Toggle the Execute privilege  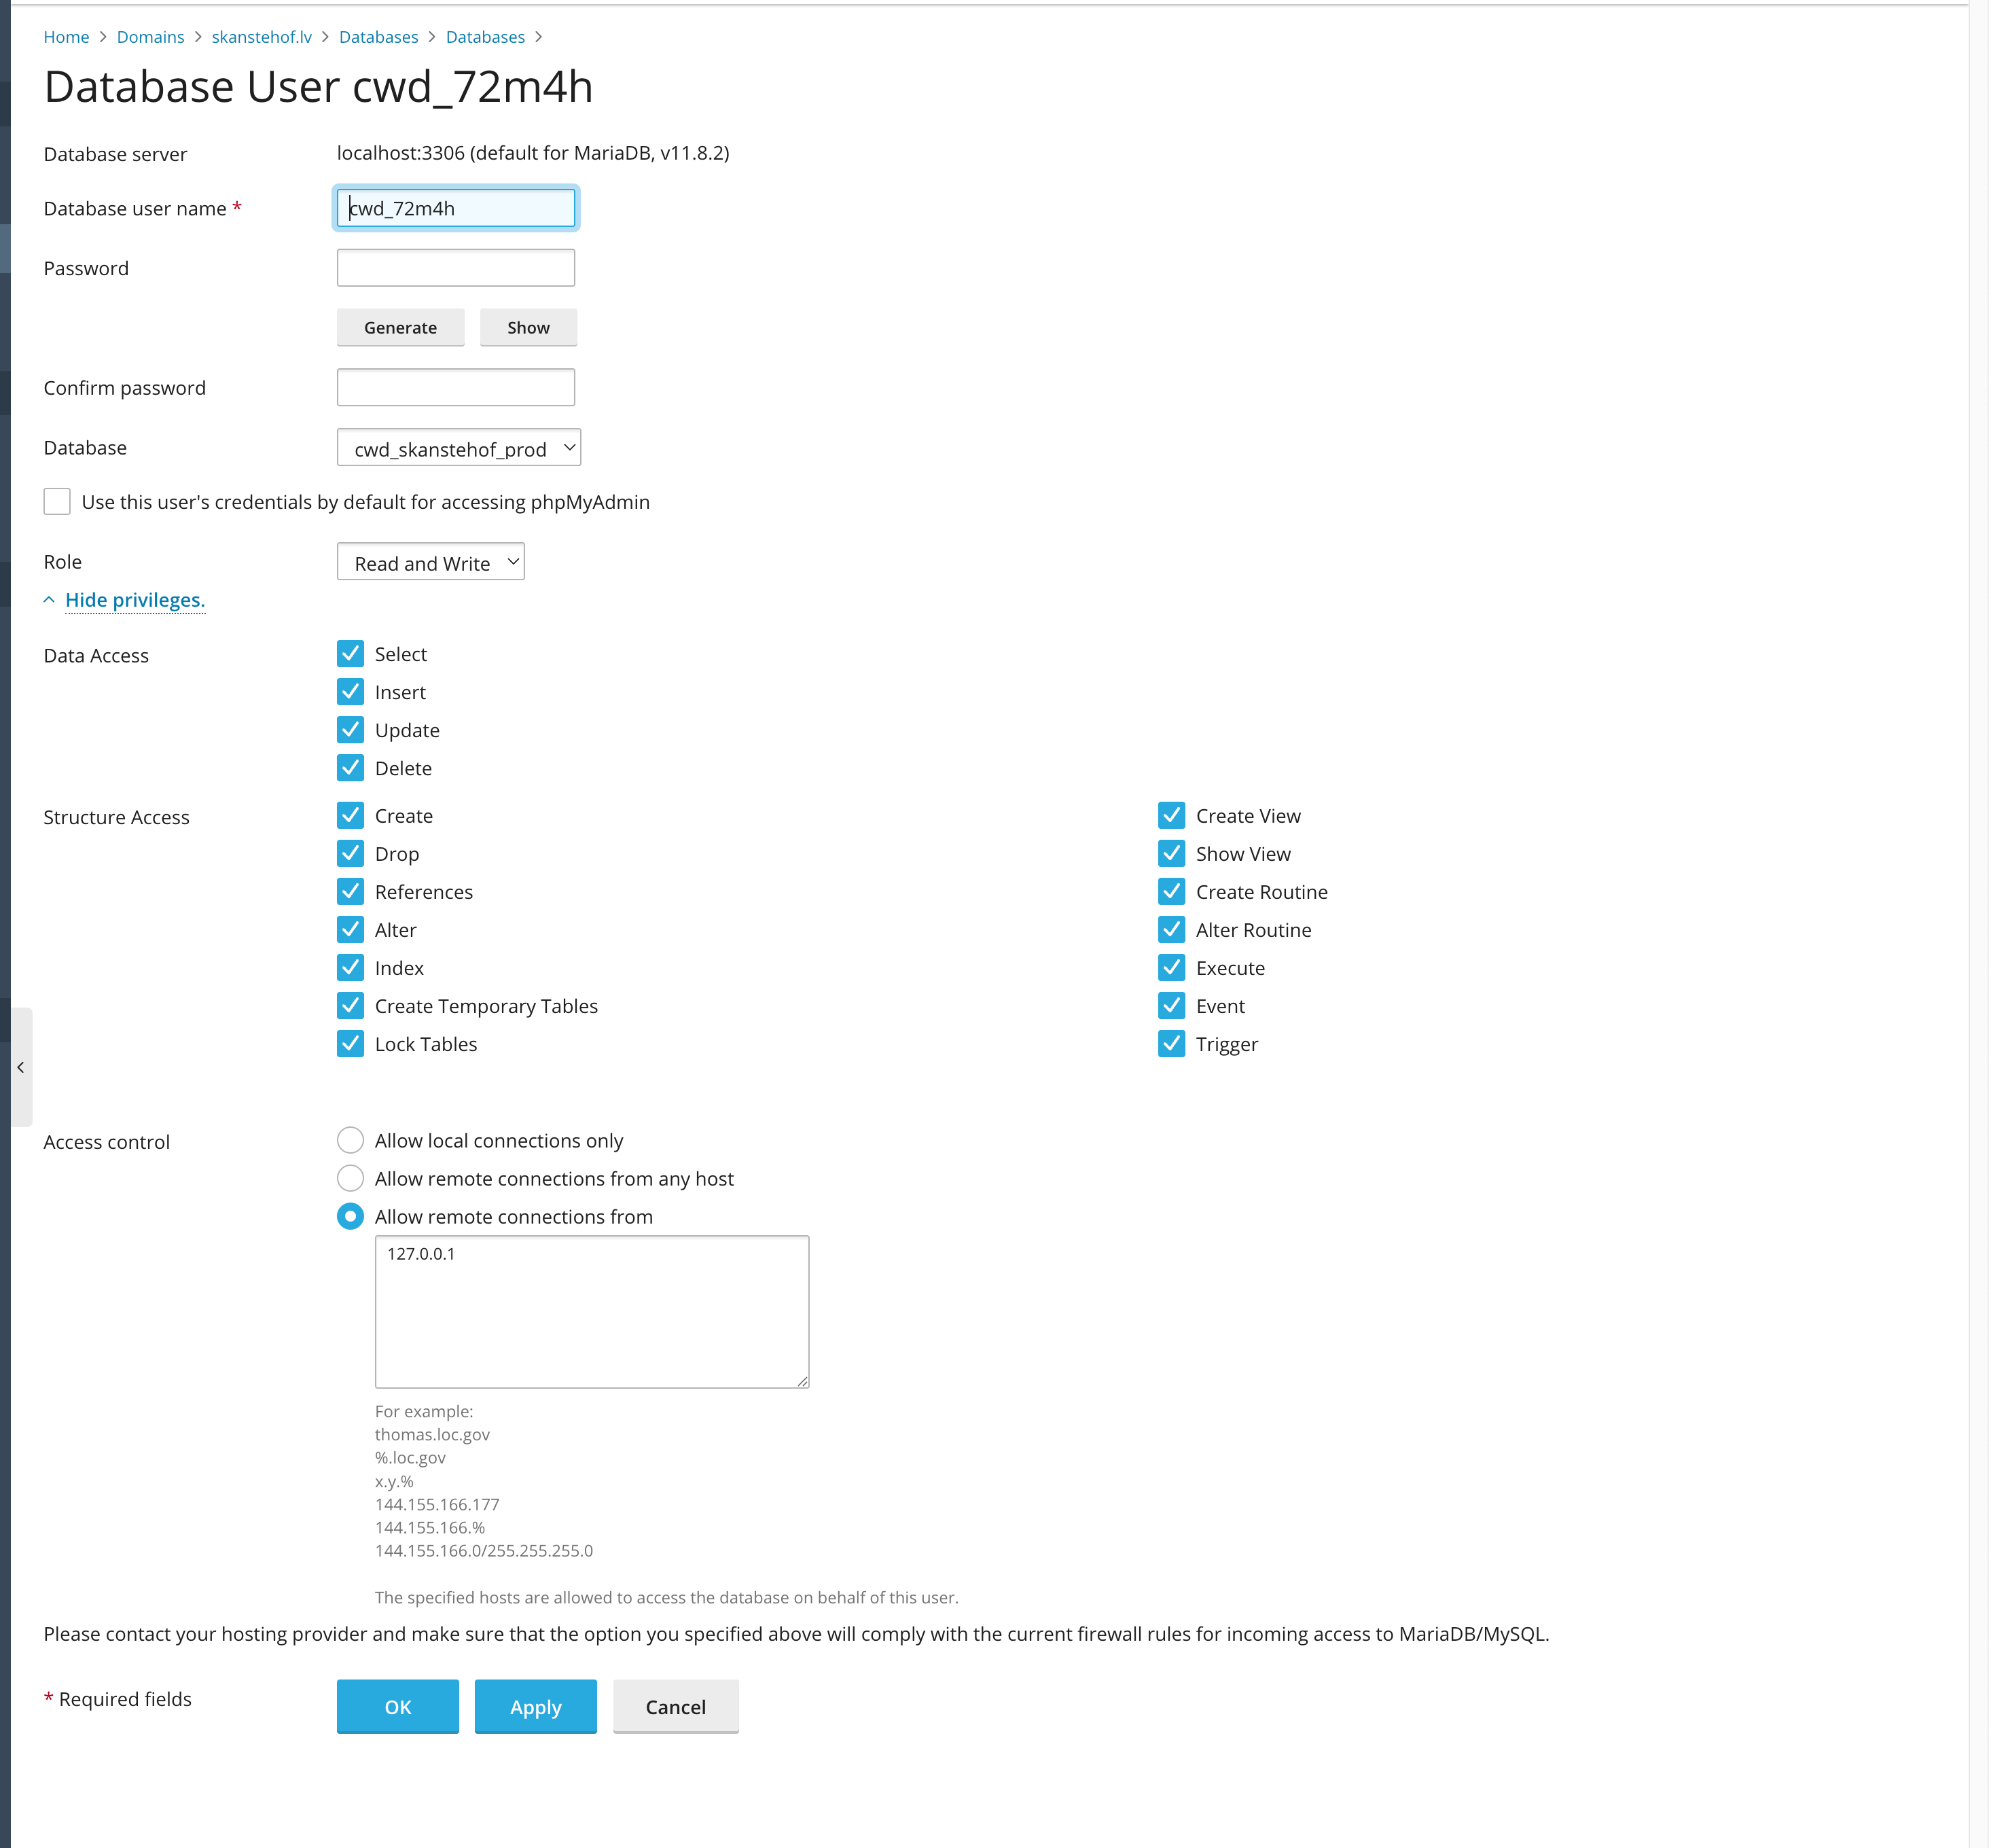coord(1172,968)
